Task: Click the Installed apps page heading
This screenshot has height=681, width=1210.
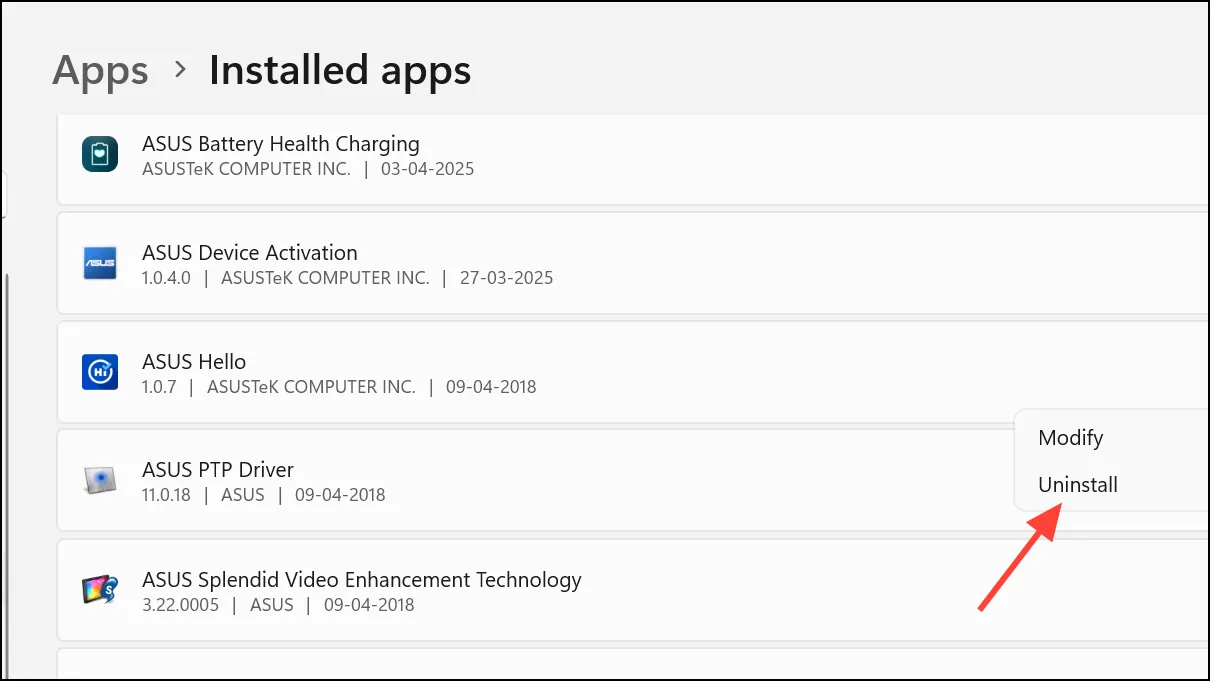Action: (340, 70)
